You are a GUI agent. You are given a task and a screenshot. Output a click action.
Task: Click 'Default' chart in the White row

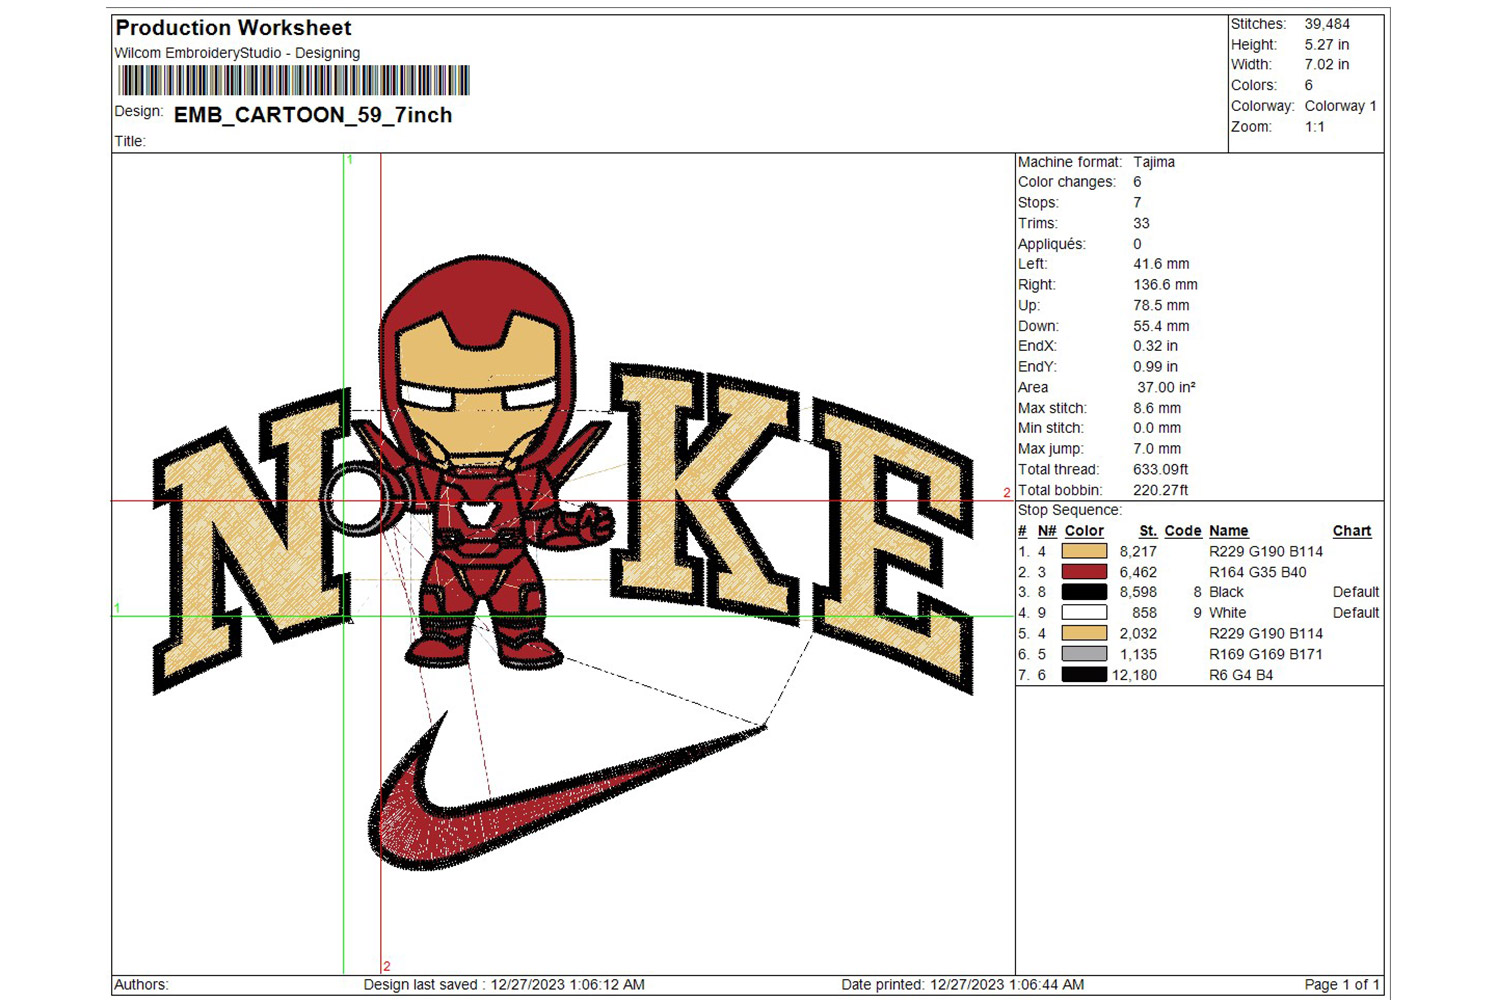1356,613
